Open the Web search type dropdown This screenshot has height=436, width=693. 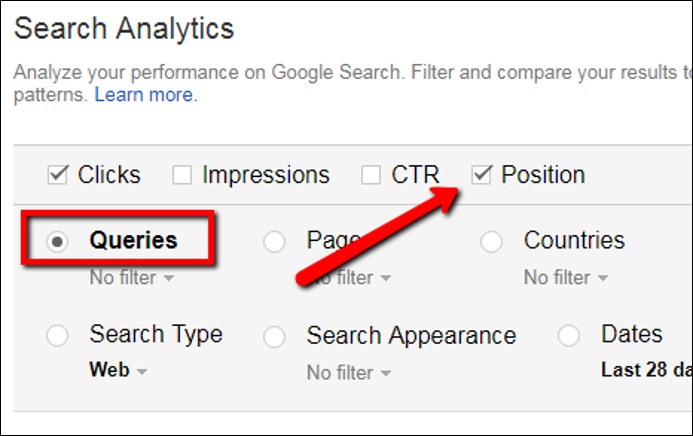click(118, 370)
